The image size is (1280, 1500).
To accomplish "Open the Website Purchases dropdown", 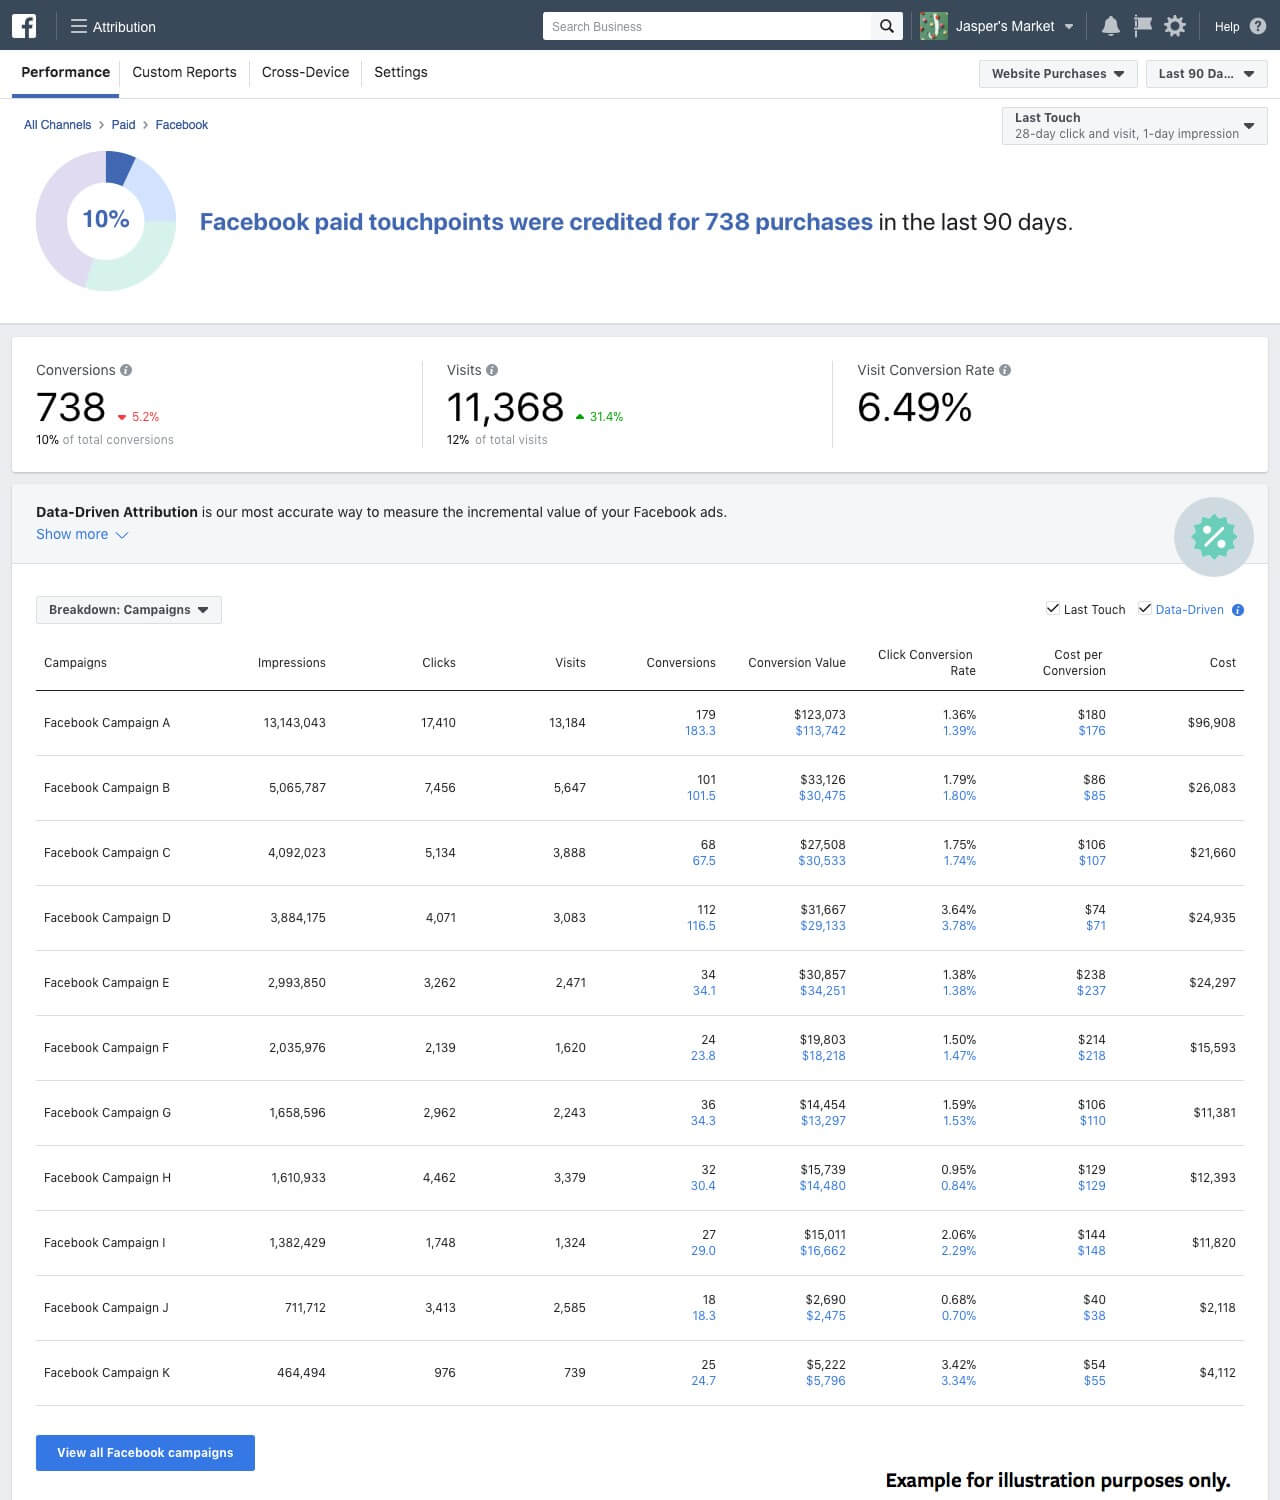I will [1057, 74].
